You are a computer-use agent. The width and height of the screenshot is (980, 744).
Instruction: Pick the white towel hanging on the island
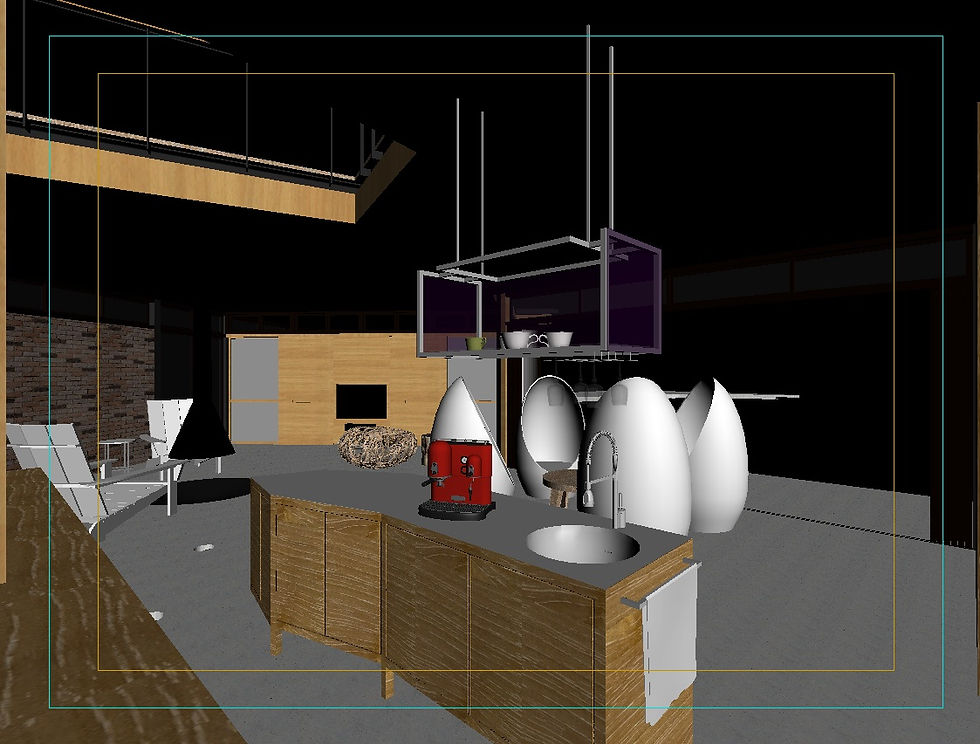click(x=670, y=644)
